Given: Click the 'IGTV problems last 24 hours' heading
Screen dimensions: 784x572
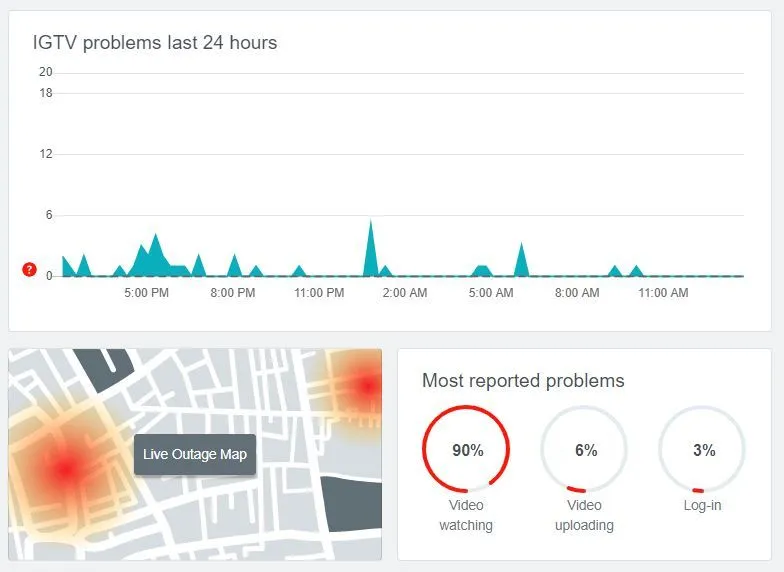Looking at the screenshot, I should 154,42.
